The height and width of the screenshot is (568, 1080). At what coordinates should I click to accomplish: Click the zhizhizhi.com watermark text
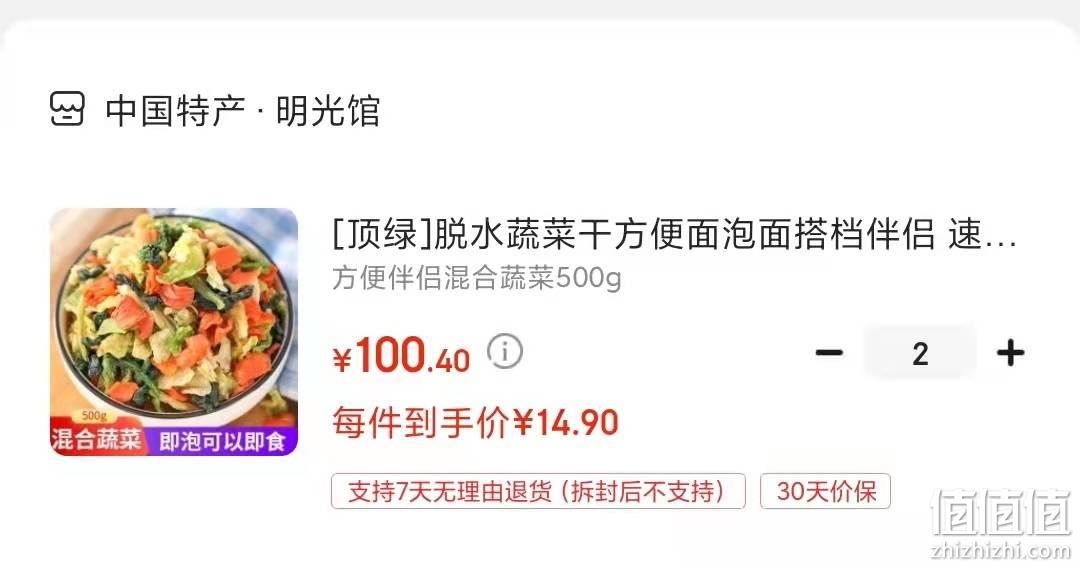coord(1000,550)
